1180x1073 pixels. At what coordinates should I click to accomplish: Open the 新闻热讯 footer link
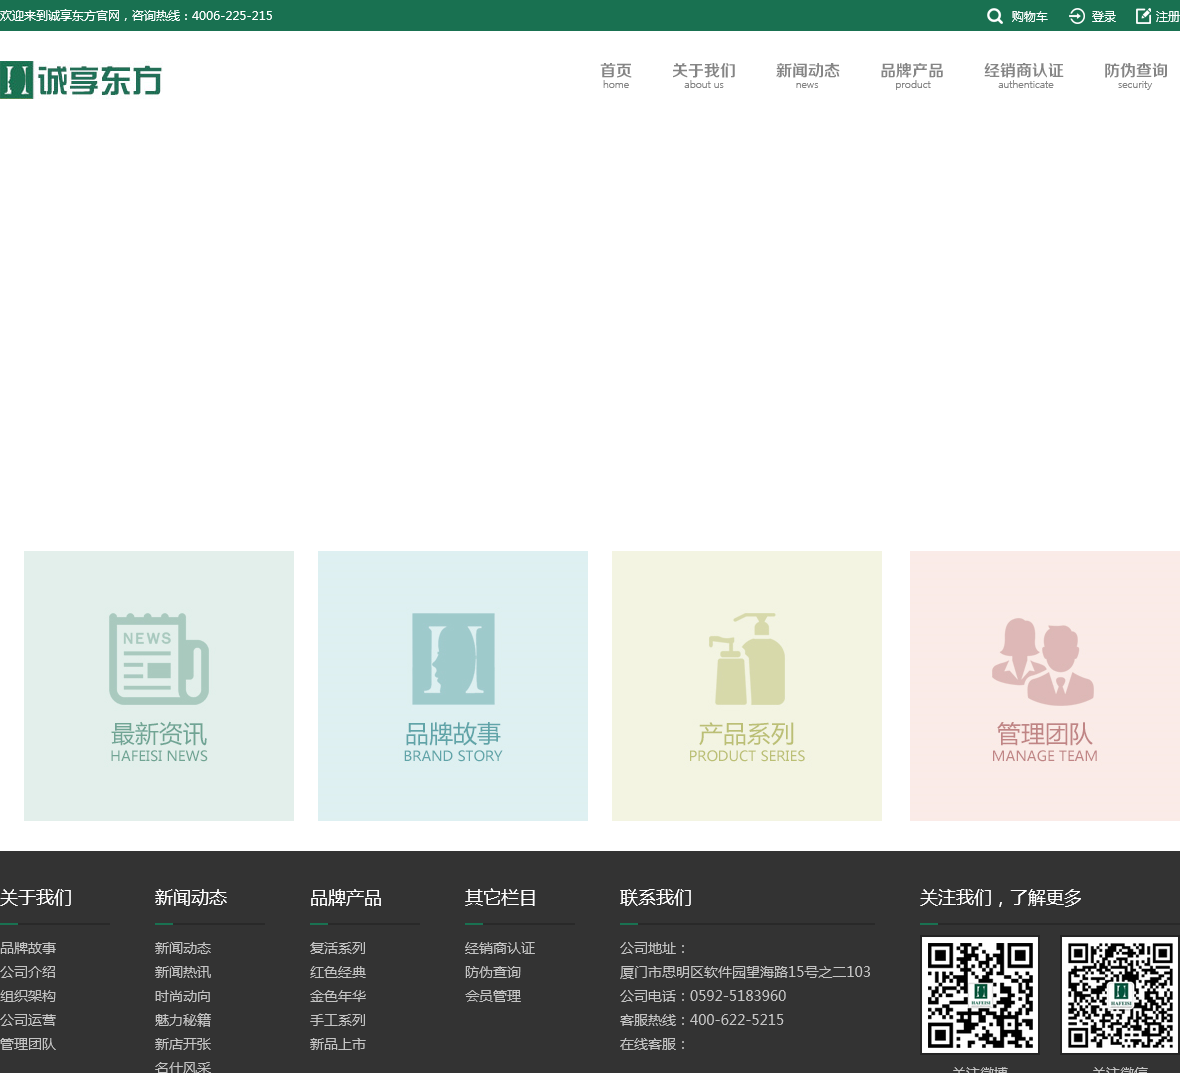point(183,972)
